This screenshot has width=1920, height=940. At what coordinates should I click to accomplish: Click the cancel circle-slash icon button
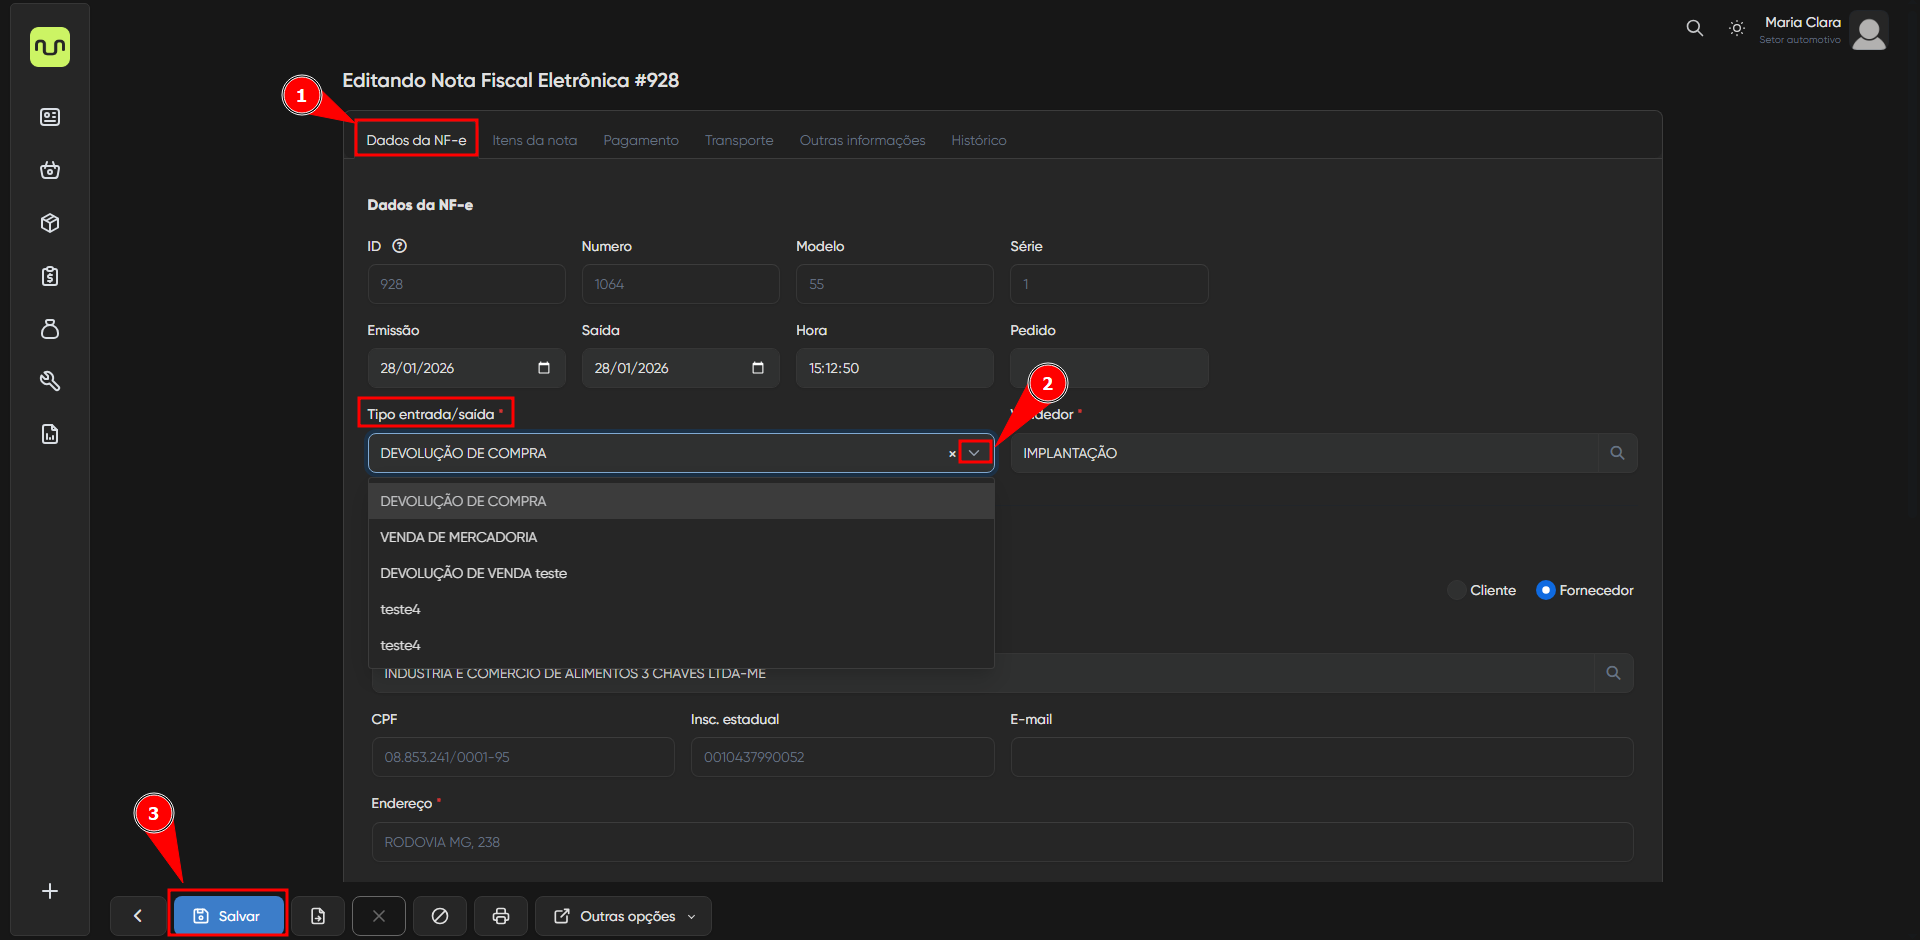[x=440, y=916]
